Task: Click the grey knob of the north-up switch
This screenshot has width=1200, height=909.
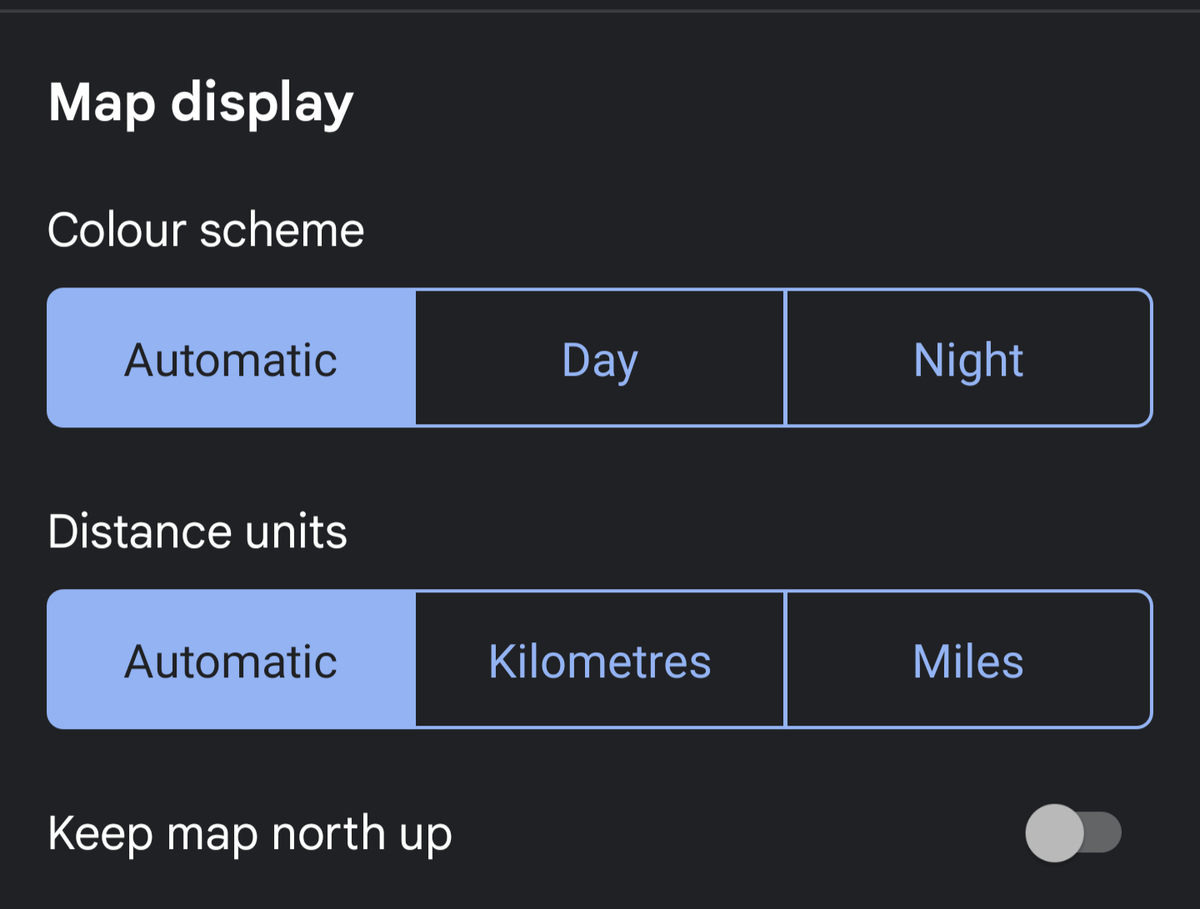Action: click(1054, 833)
